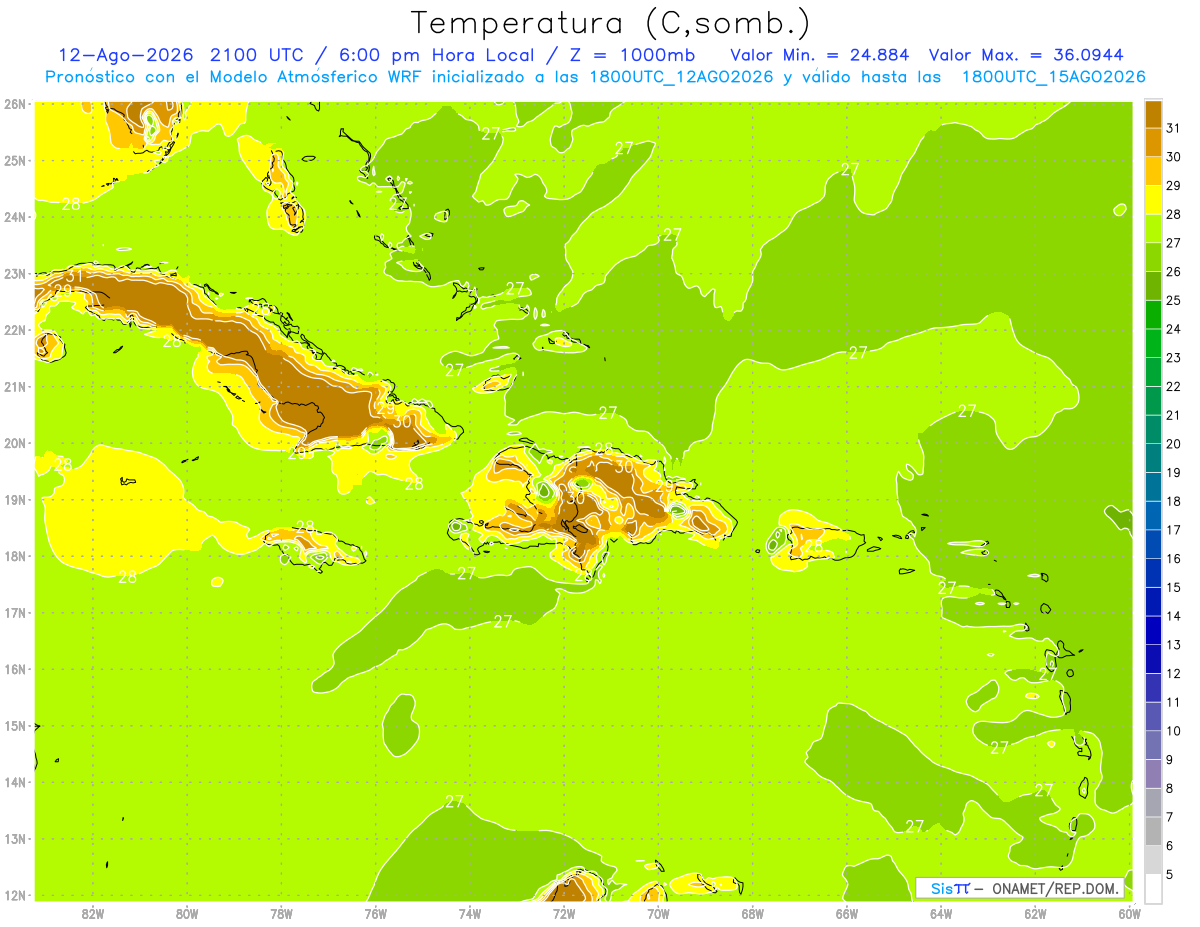The width and height of the screenshot is (1200, 927).
Task: Click the orange legend swatch between 30 and 31
Action: click(x=1153, y=142)
